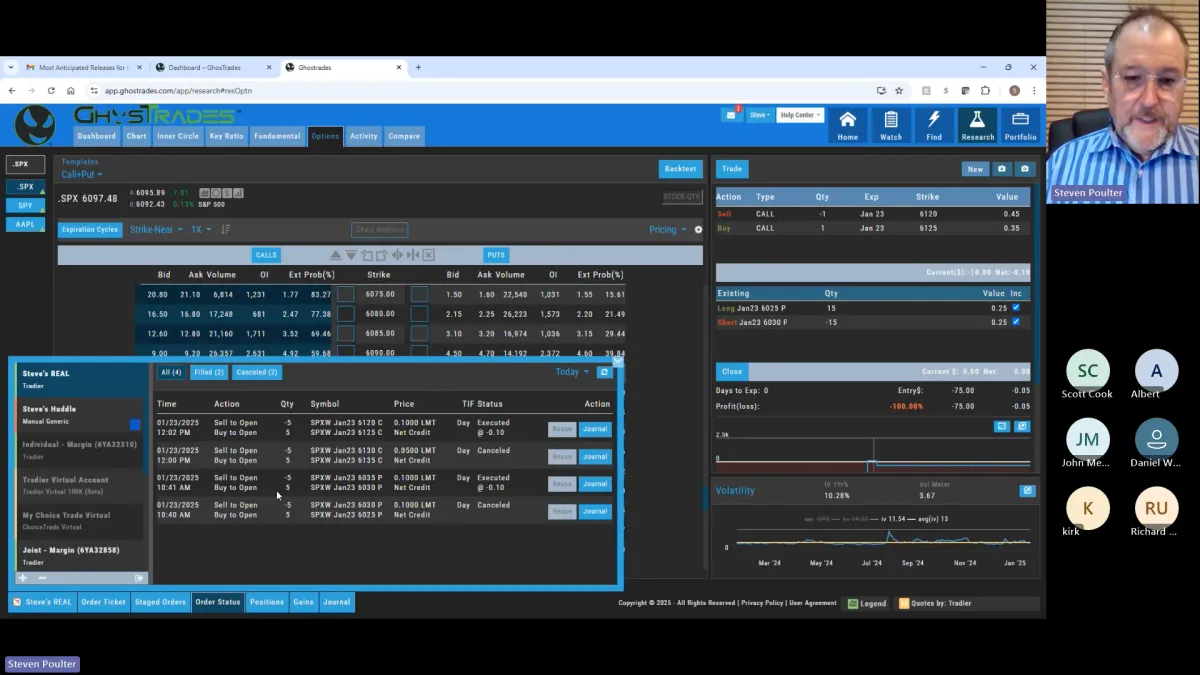Viewport: 1200px width, 675px height.
Task: Switch to the Chart tab
Action: (136, 136)
